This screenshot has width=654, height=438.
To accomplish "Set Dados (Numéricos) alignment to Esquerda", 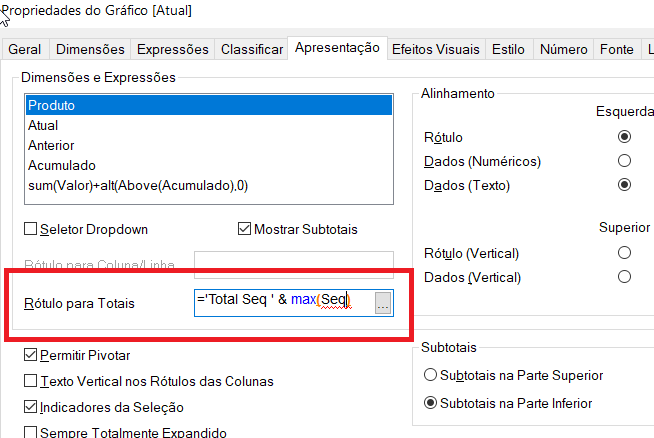I will (x=625, y=160).
